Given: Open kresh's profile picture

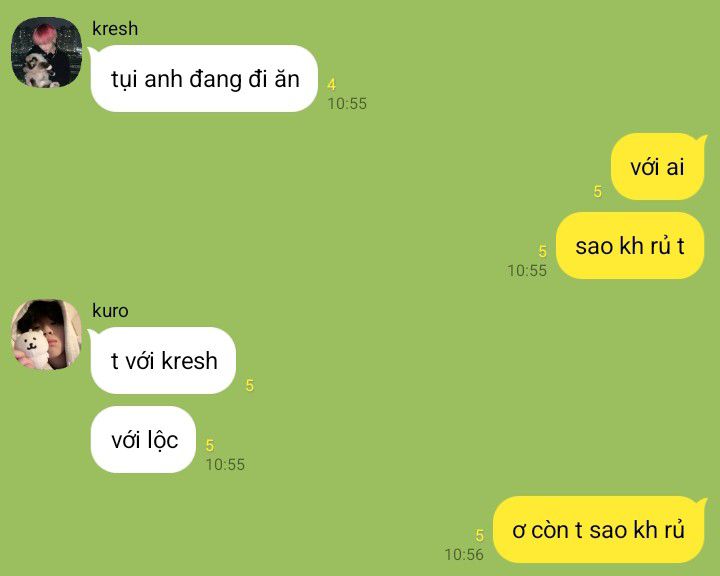Looking at the screenshot, I should (46, 52).
